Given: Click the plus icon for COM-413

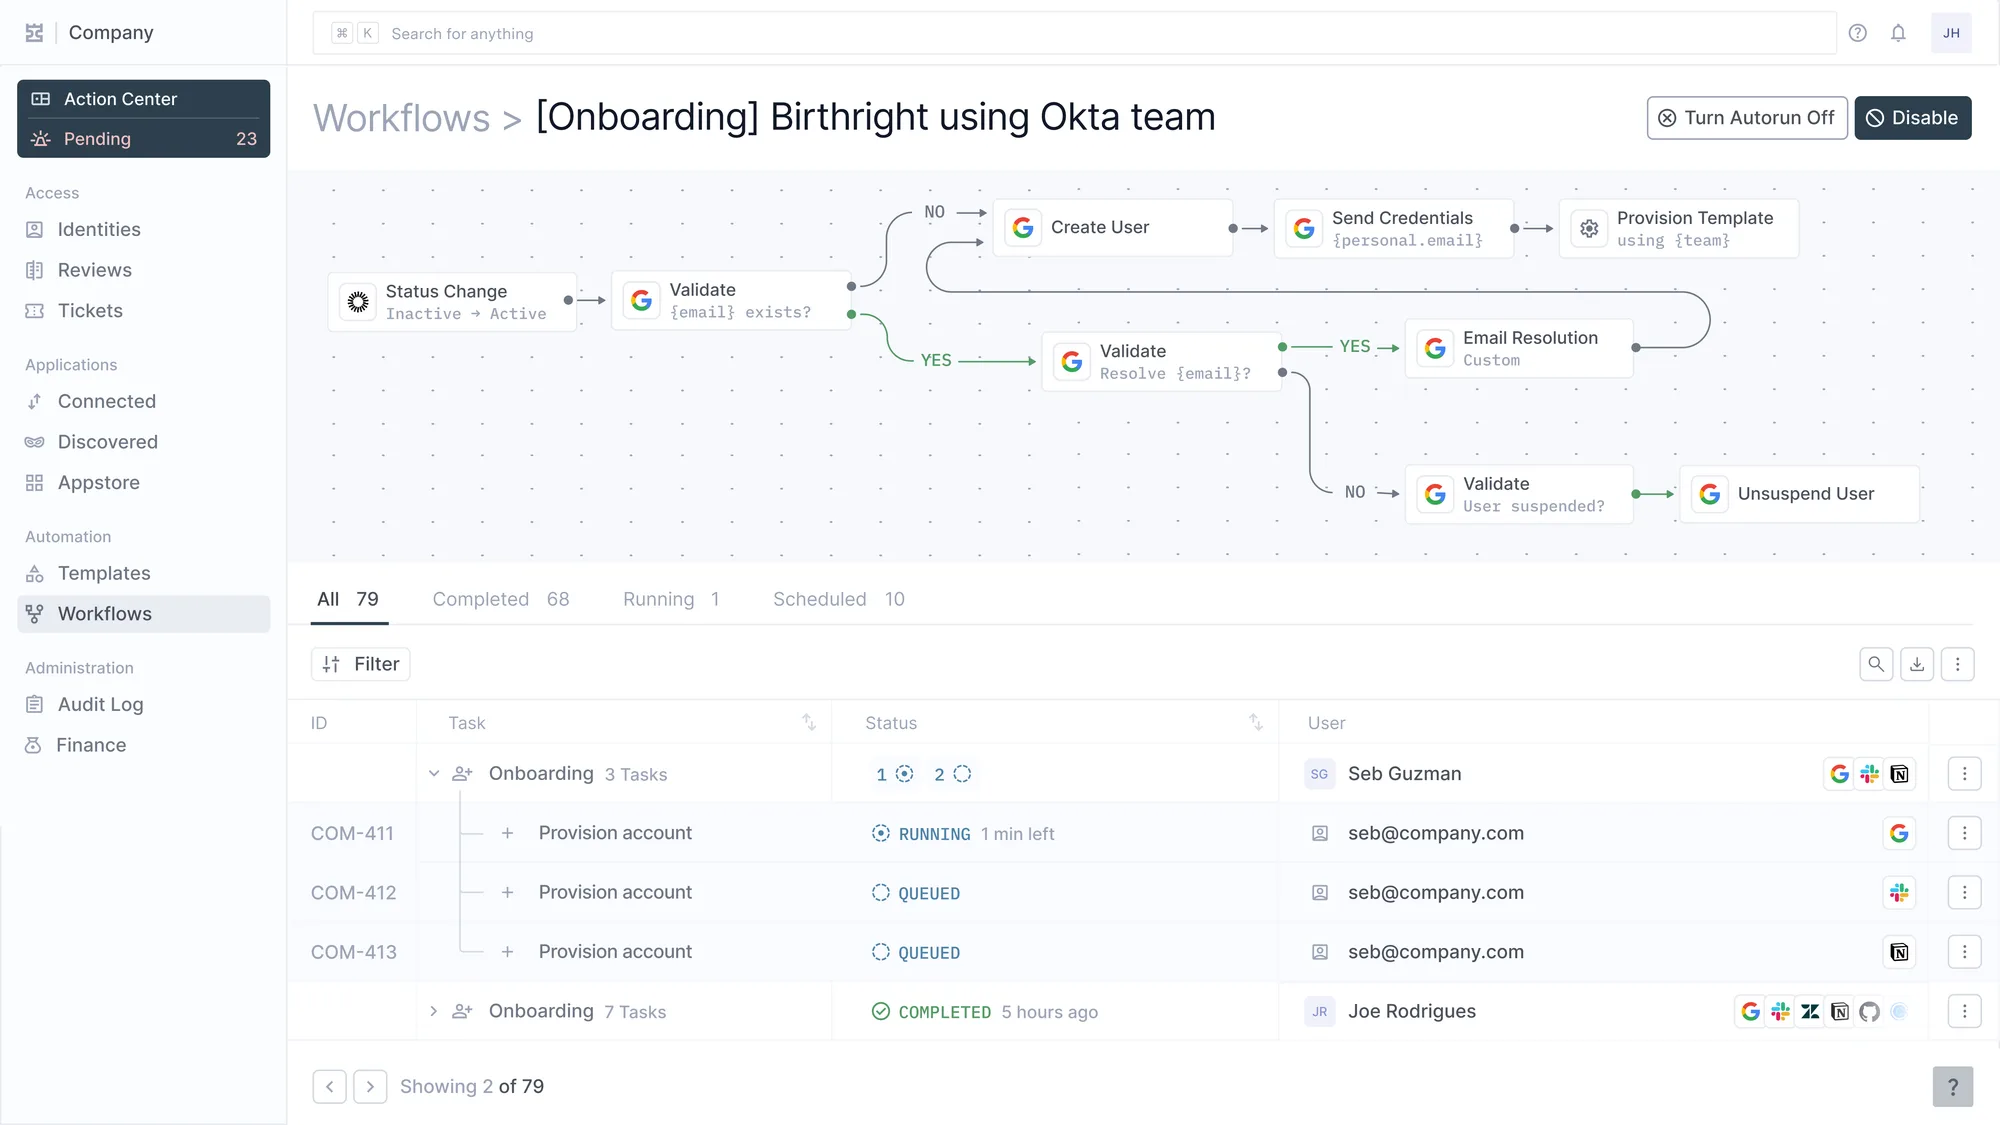Looking at the screenshot, I should [507, 952].
